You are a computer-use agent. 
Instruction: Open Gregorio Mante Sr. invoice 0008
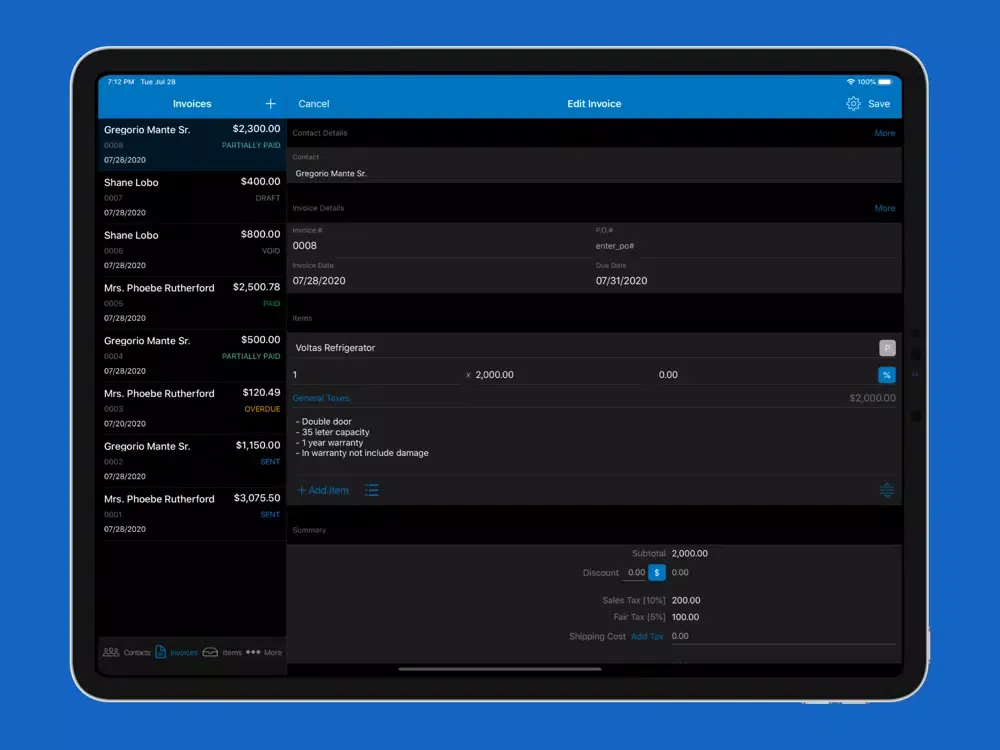192,144
